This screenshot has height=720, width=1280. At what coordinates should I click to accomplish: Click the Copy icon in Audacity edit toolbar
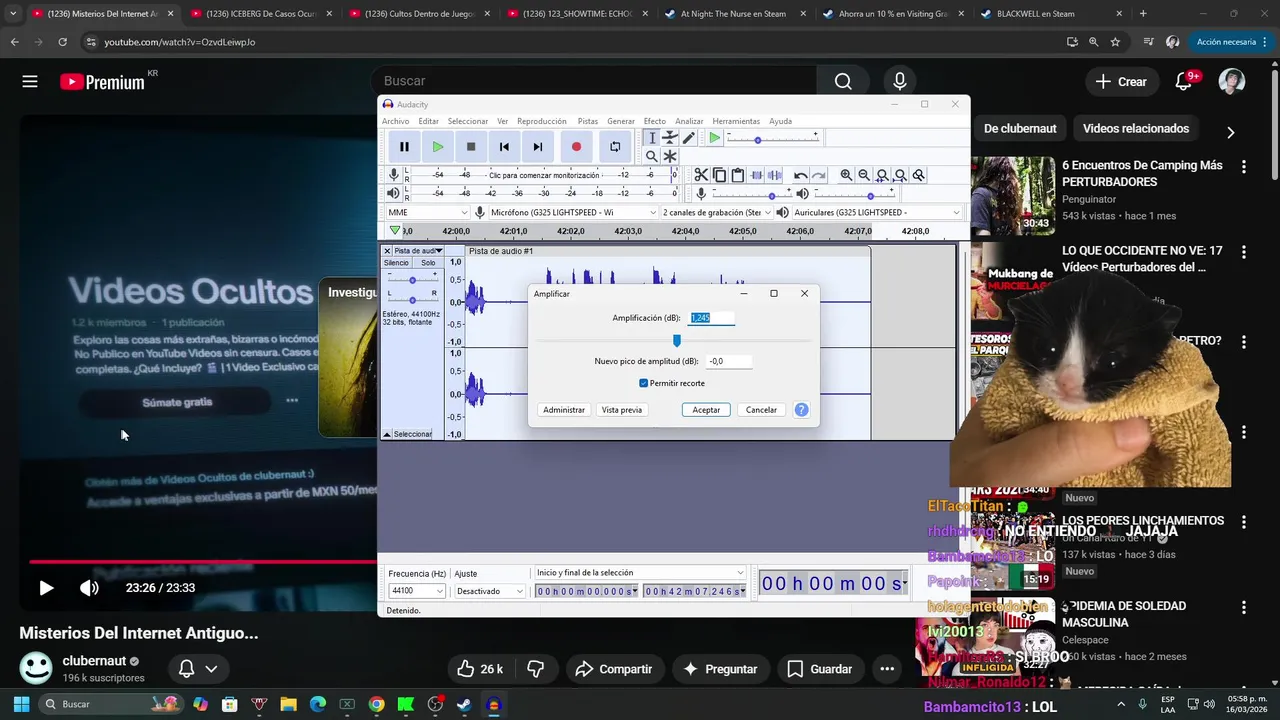coord(719,175)
